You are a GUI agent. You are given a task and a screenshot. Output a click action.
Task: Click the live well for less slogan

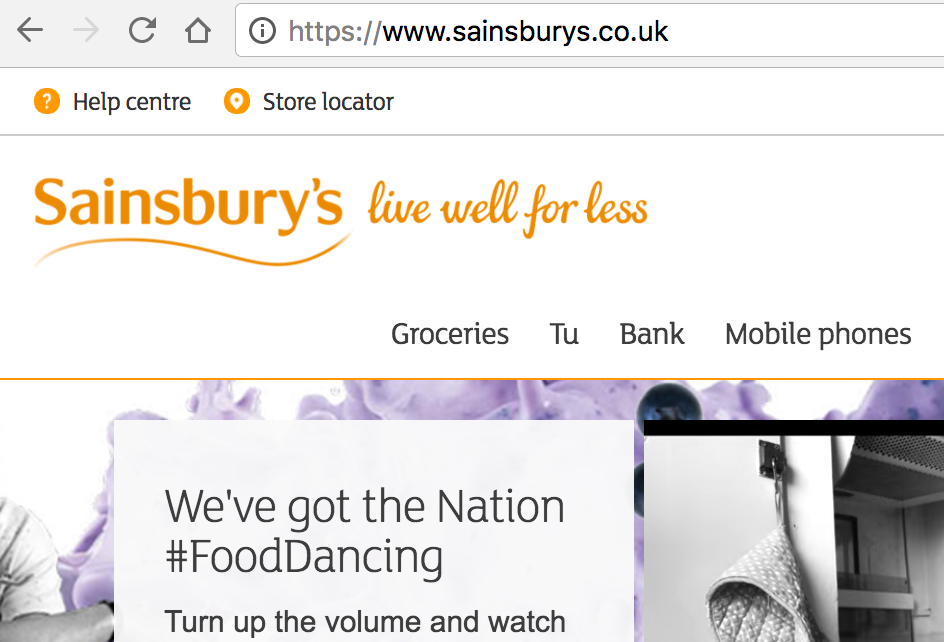508,208
